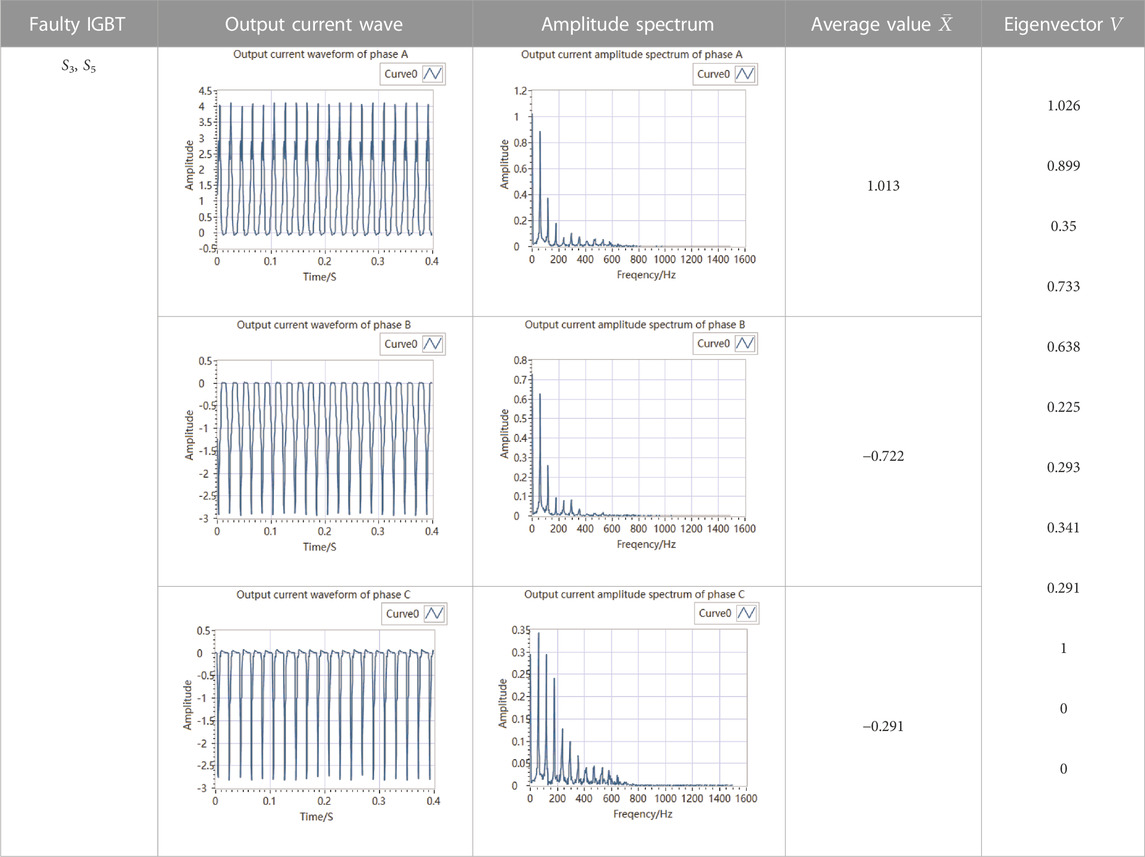Screen dimensions: 1145x857
Task: Click the 'Curve0' legend label of phase B spectrum
Action: pos(713,343)
